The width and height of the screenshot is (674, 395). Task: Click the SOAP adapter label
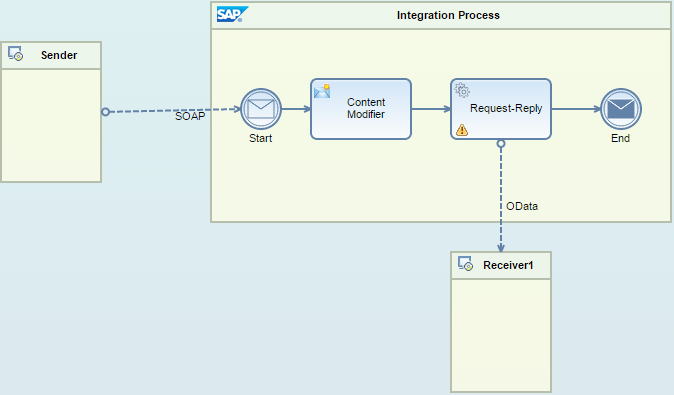click(190, 116)
